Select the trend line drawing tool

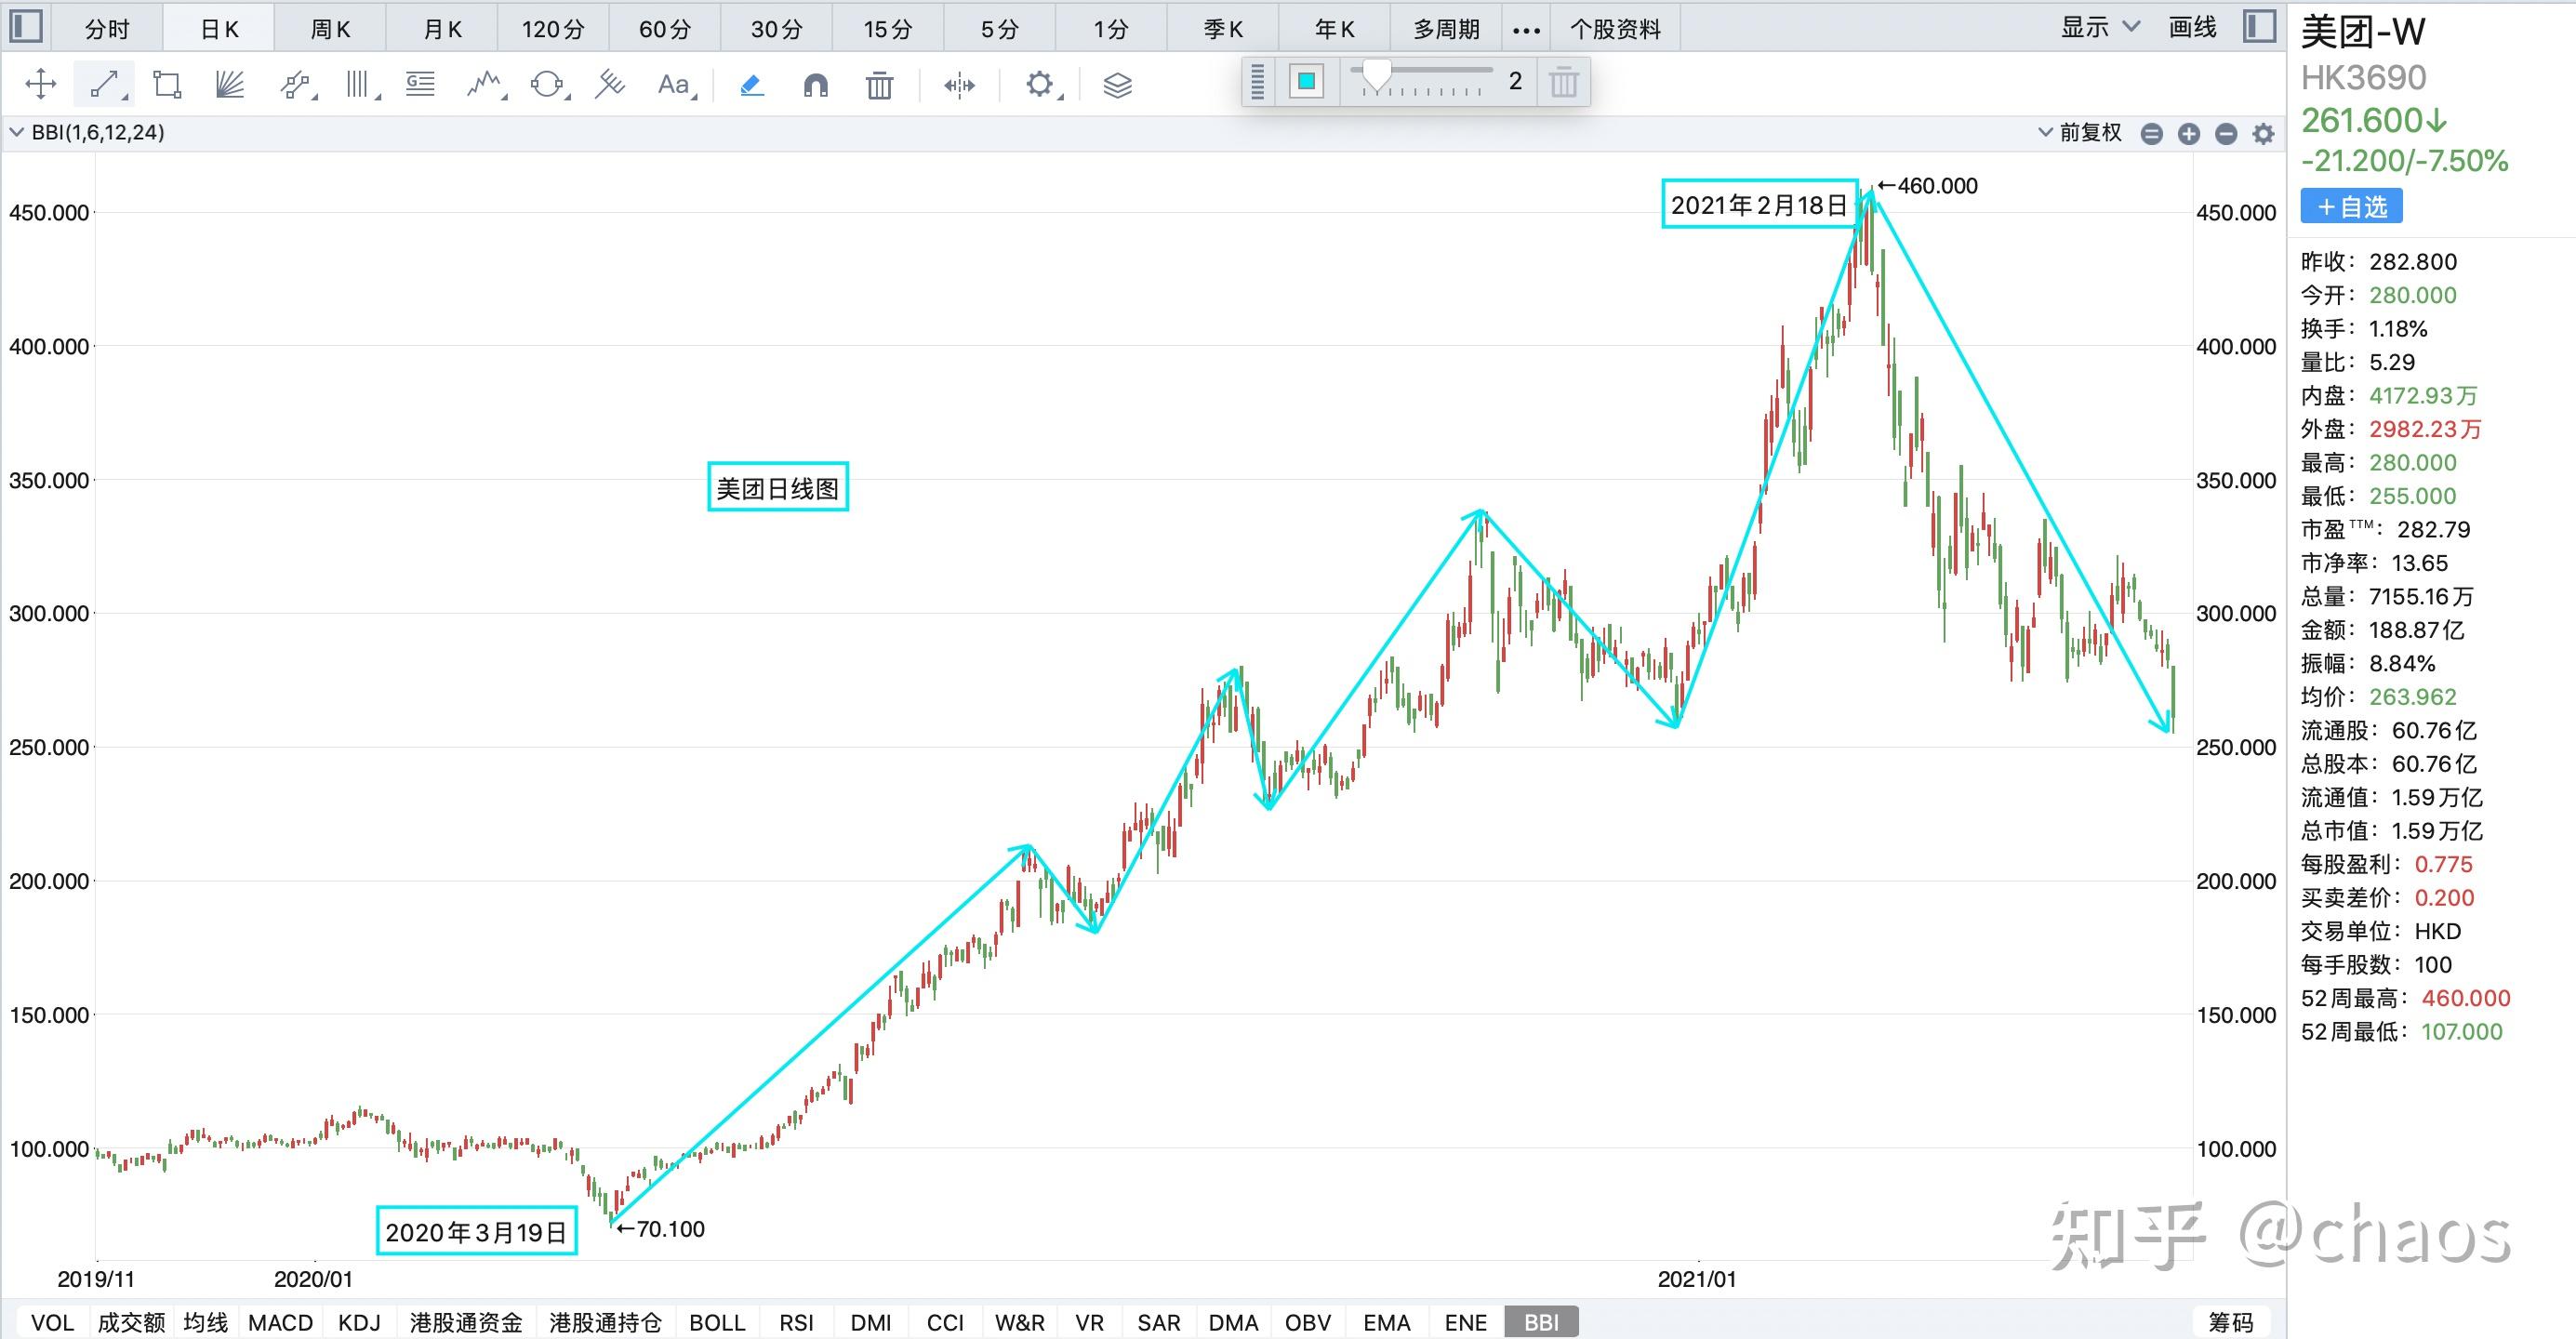pyautogui.click(x=104, y=84)
